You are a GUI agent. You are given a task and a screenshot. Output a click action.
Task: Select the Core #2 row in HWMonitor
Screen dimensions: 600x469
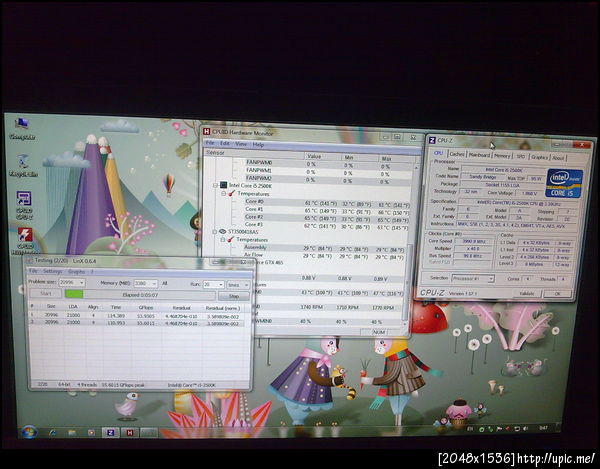point(327,218)
